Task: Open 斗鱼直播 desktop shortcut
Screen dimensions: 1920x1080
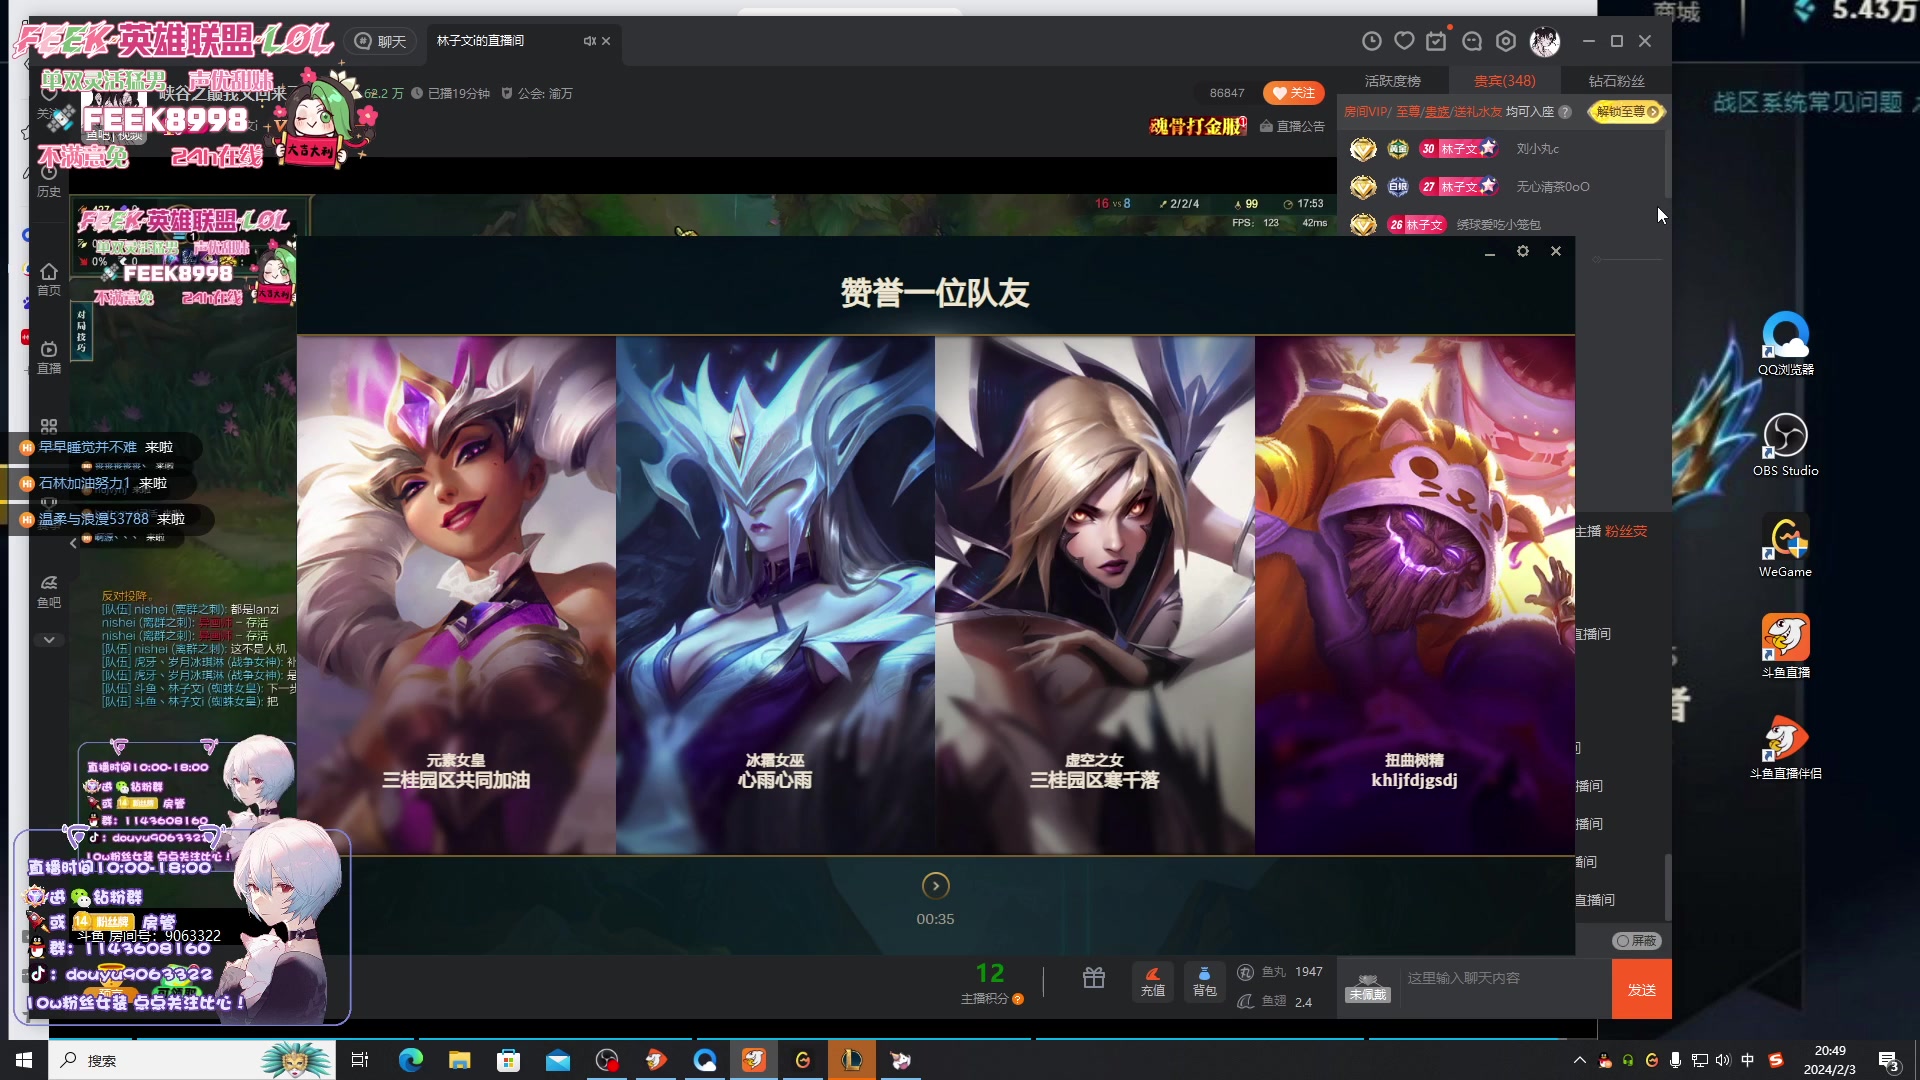Action: coord(1786,646)
